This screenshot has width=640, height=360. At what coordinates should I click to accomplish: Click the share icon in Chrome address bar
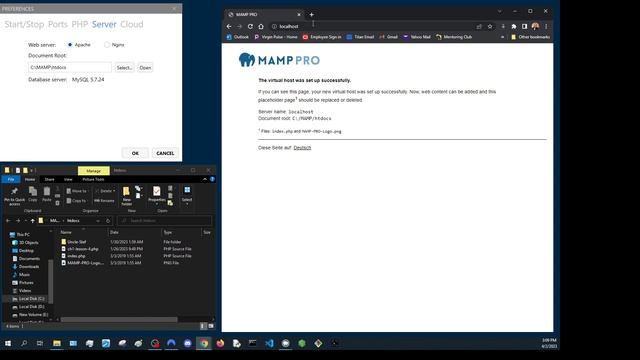pyautogui.click(x=479, y=26)
